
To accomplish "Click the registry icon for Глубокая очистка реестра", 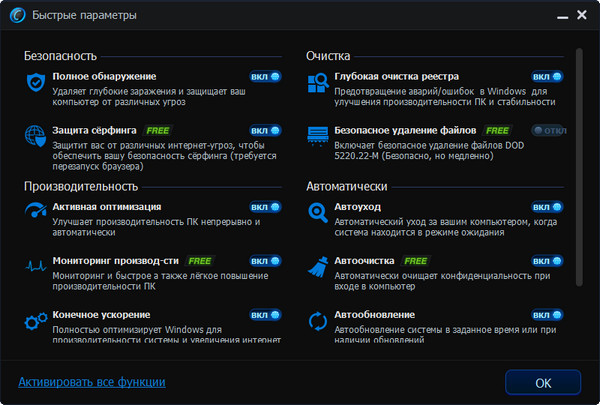I will click(318, 83).
